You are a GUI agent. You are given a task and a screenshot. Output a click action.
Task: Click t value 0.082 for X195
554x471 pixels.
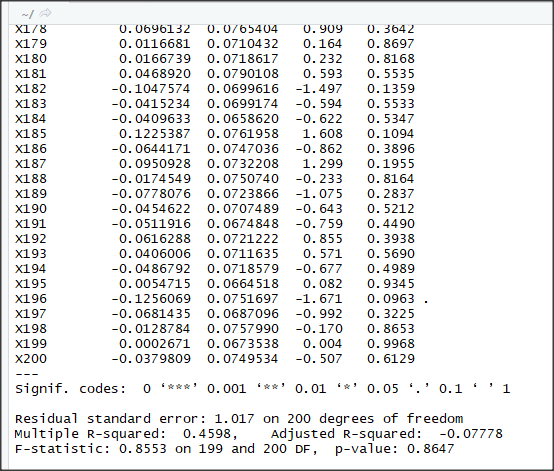[323, 284]
